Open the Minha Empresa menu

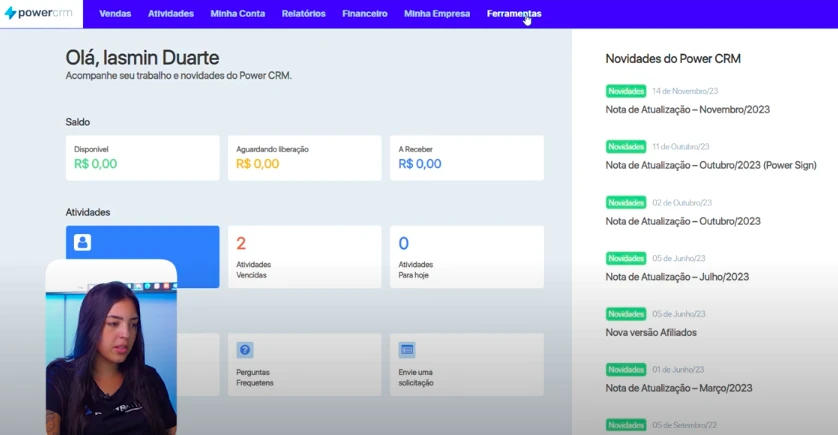pyautogui.click(x=437, y=14)
